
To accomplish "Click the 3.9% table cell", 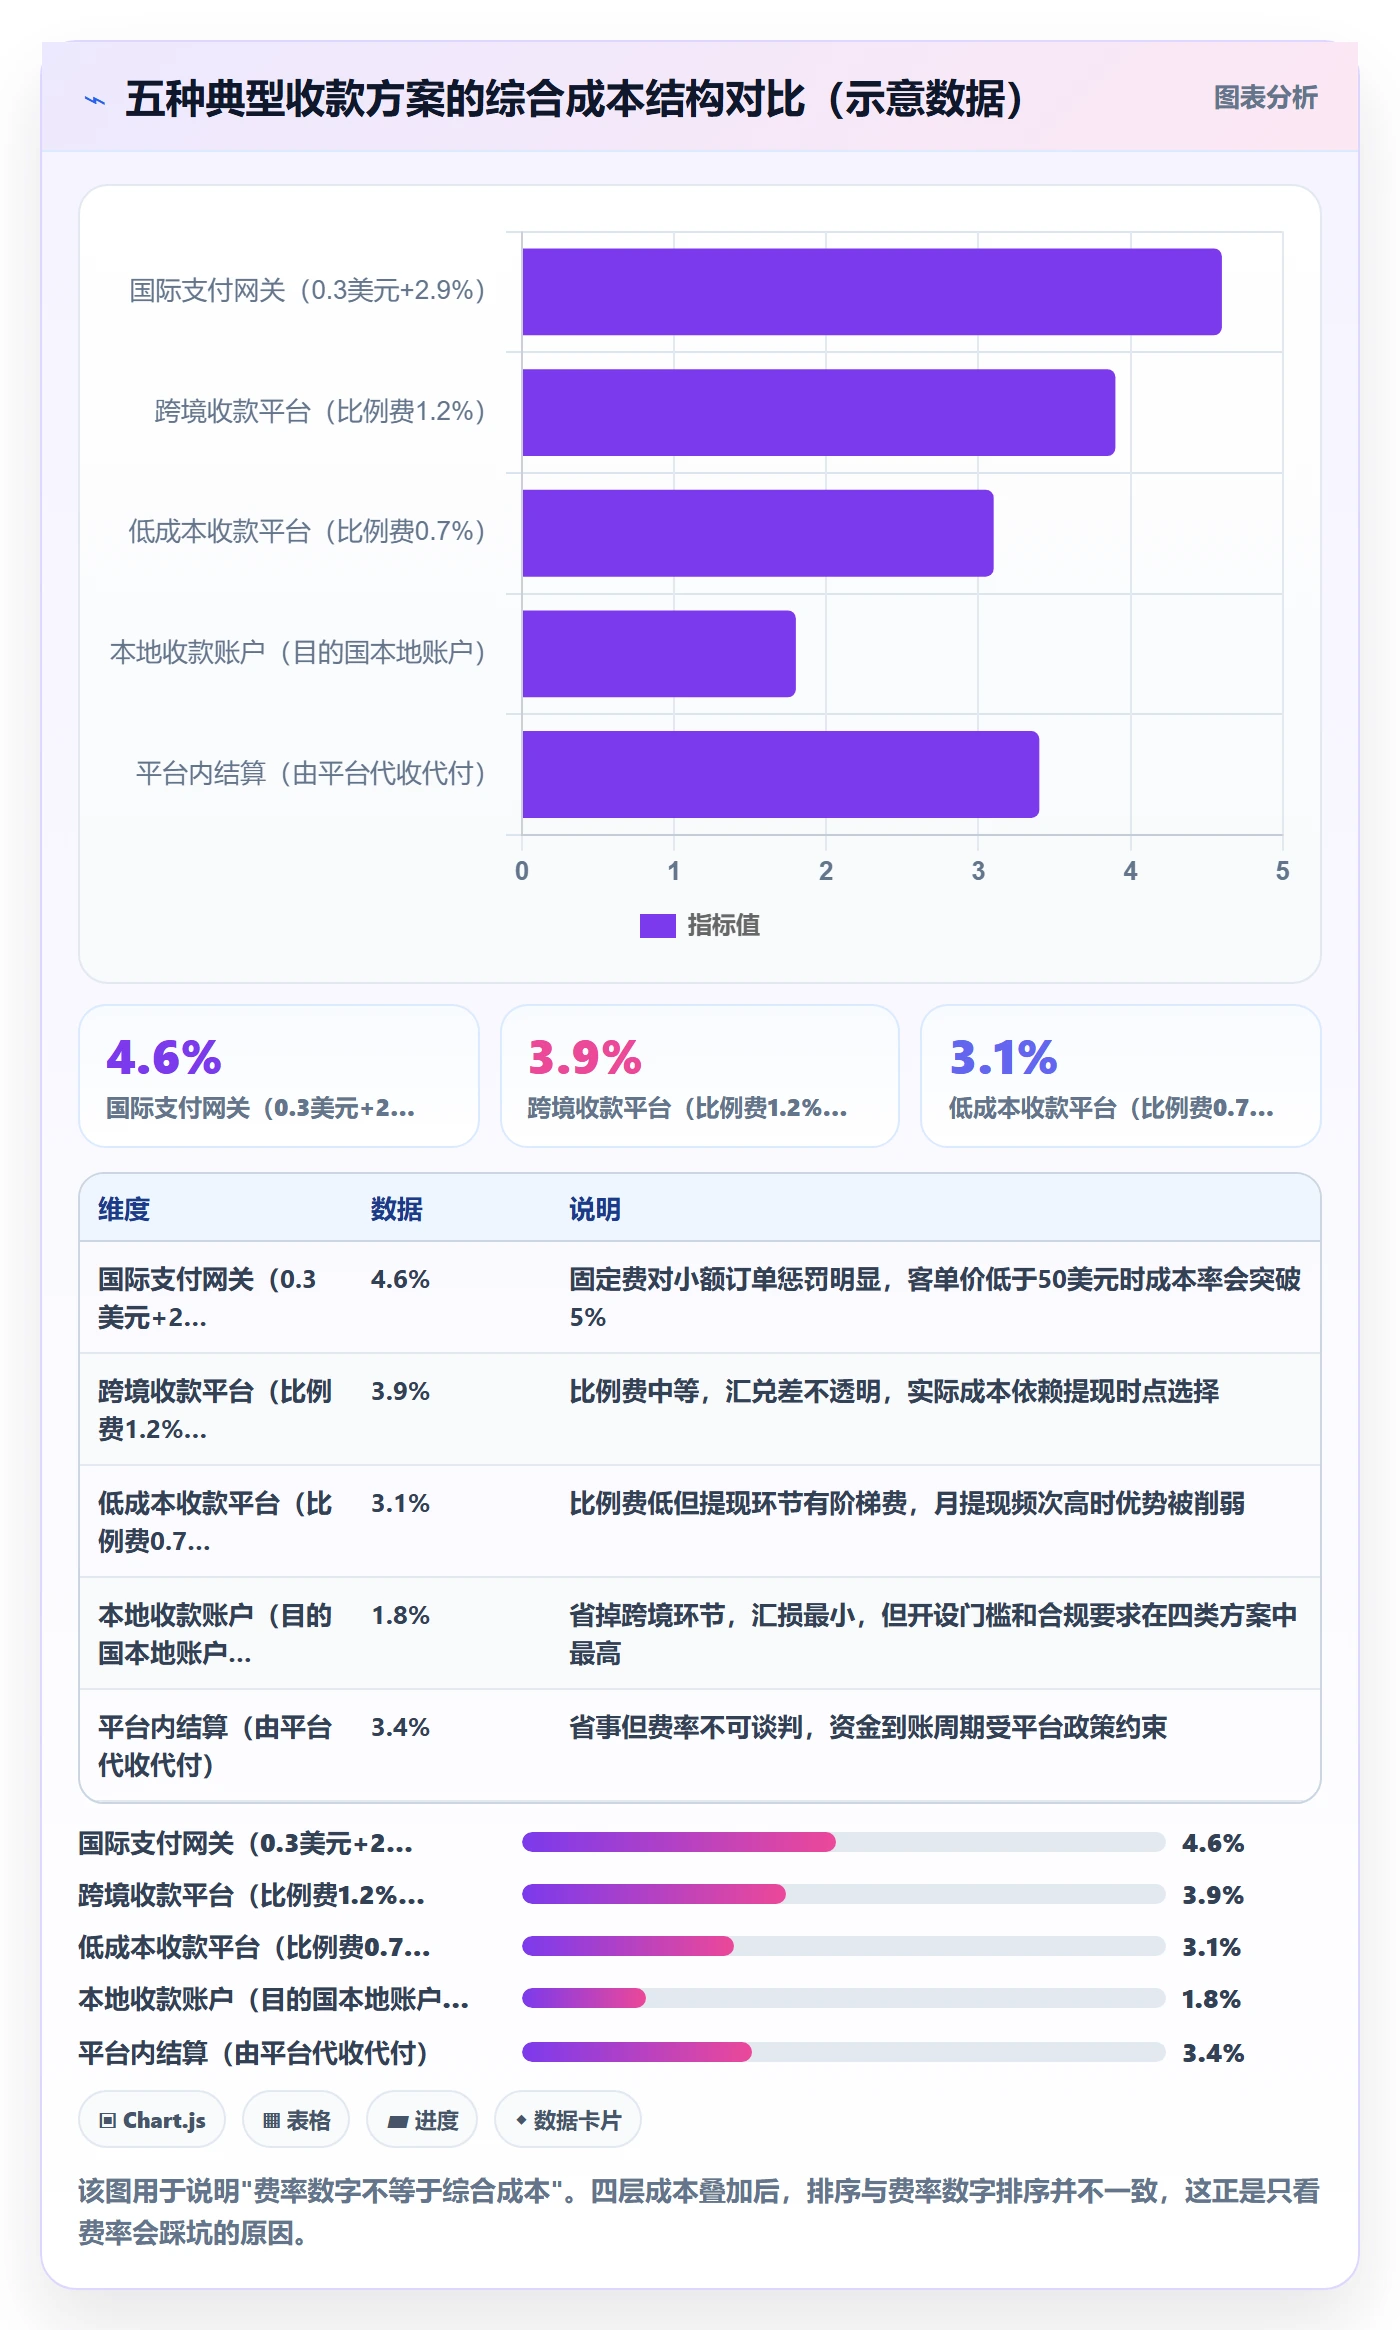I will pos(400,1391).
